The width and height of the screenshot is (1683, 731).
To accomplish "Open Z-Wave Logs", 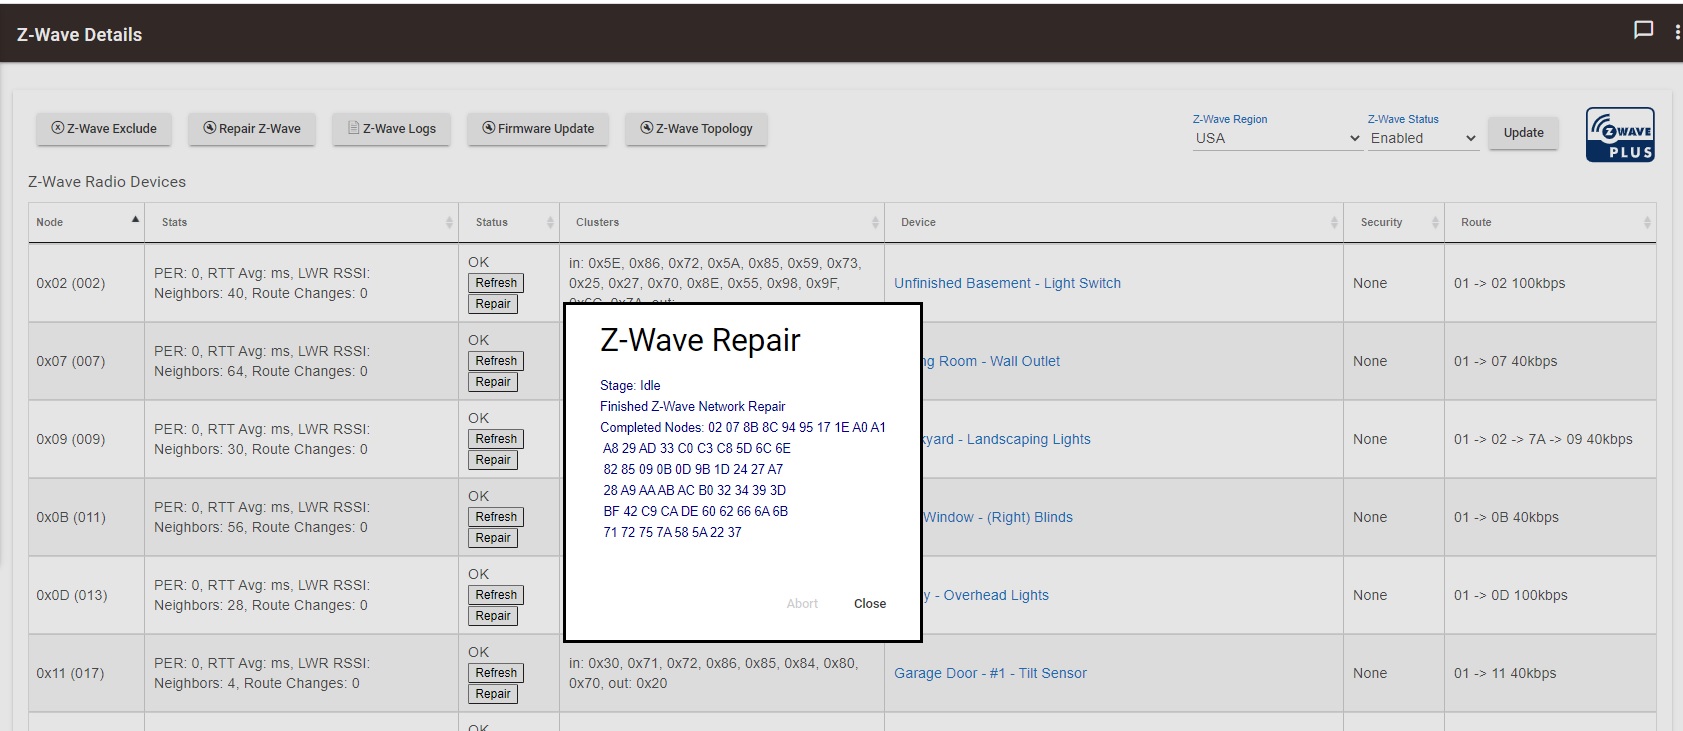I will pos(391,129).
